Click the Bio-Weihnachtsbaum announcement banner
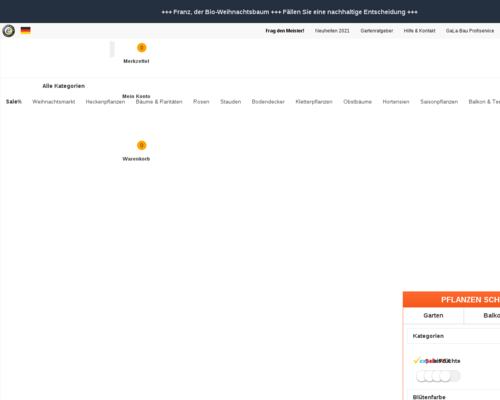500x400 pixels. tap(289, 12)
